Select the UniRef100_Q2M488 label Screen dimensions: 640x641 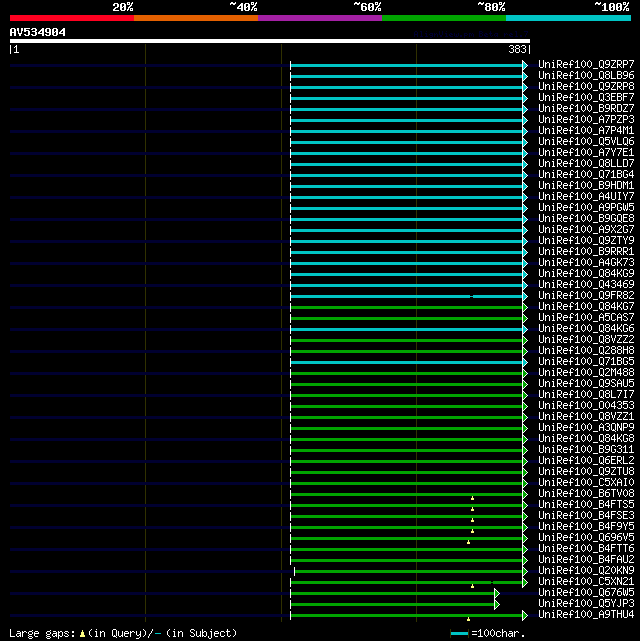pyautogui.click(x=586, y=372)
